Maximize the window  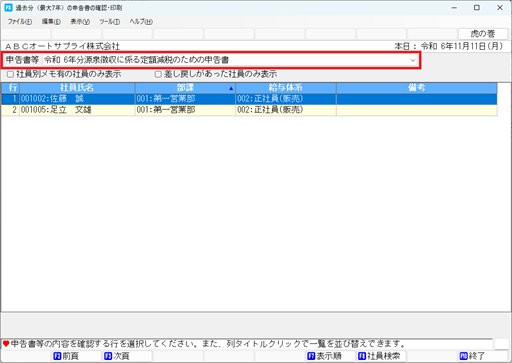(x=477, y=8)
